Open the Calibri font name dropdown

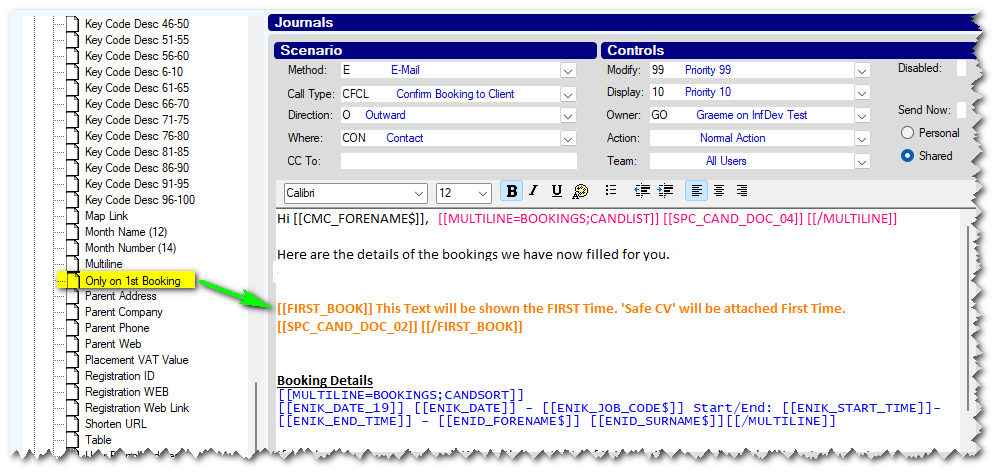coord(419,193)
